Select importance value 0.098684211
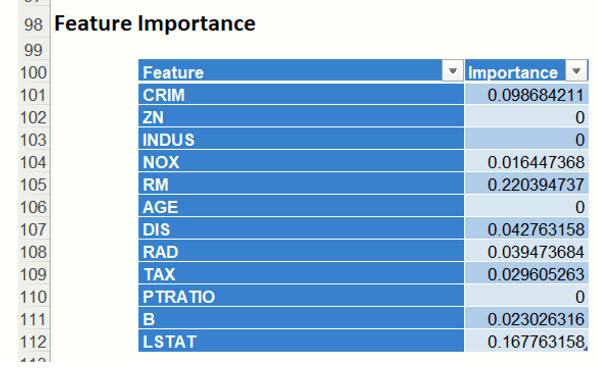 (x=526, y=95)
